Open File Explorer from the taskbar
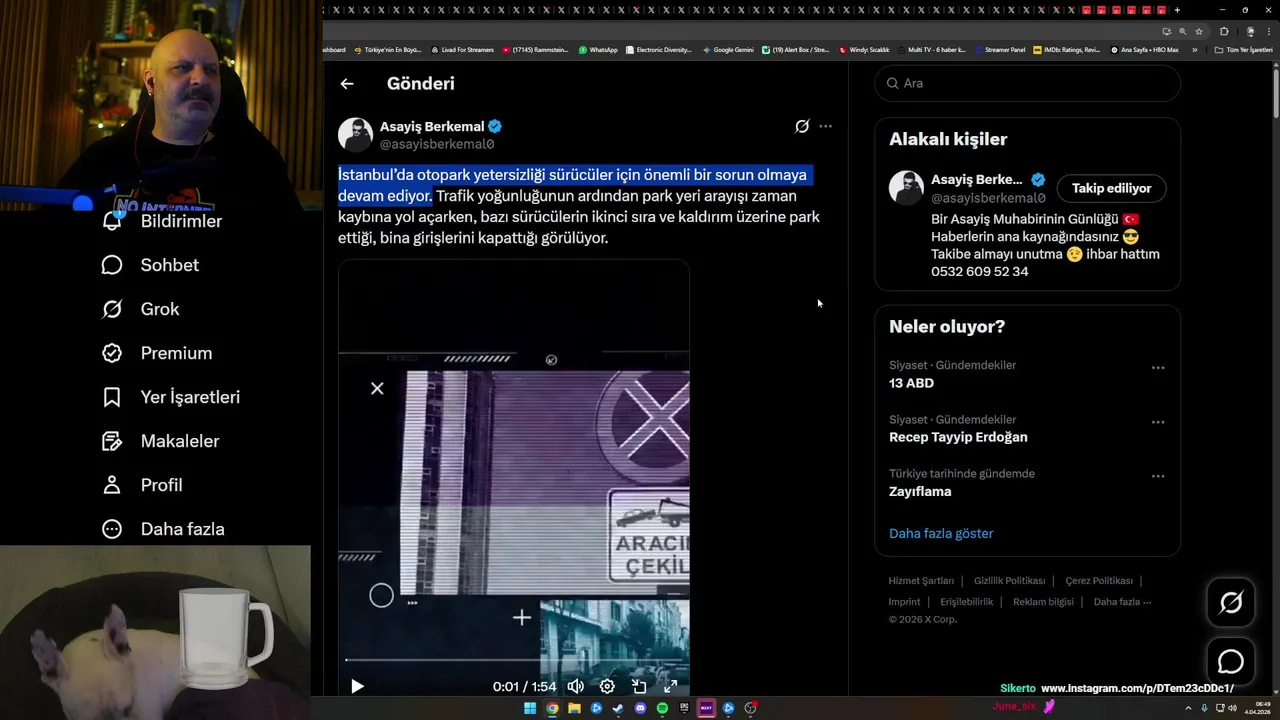This screenshot has height=720, width=1280. [574, 708]
